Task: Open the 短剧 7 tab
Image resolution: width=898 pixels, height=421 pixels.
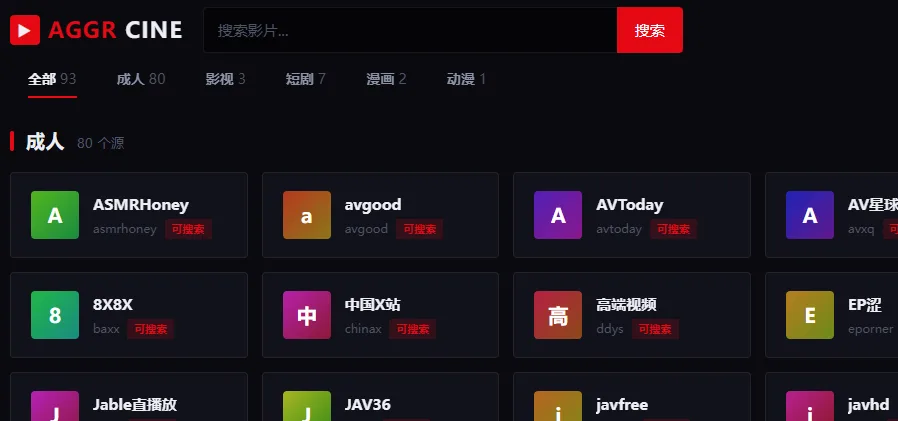Action: (x=306, y=79)
